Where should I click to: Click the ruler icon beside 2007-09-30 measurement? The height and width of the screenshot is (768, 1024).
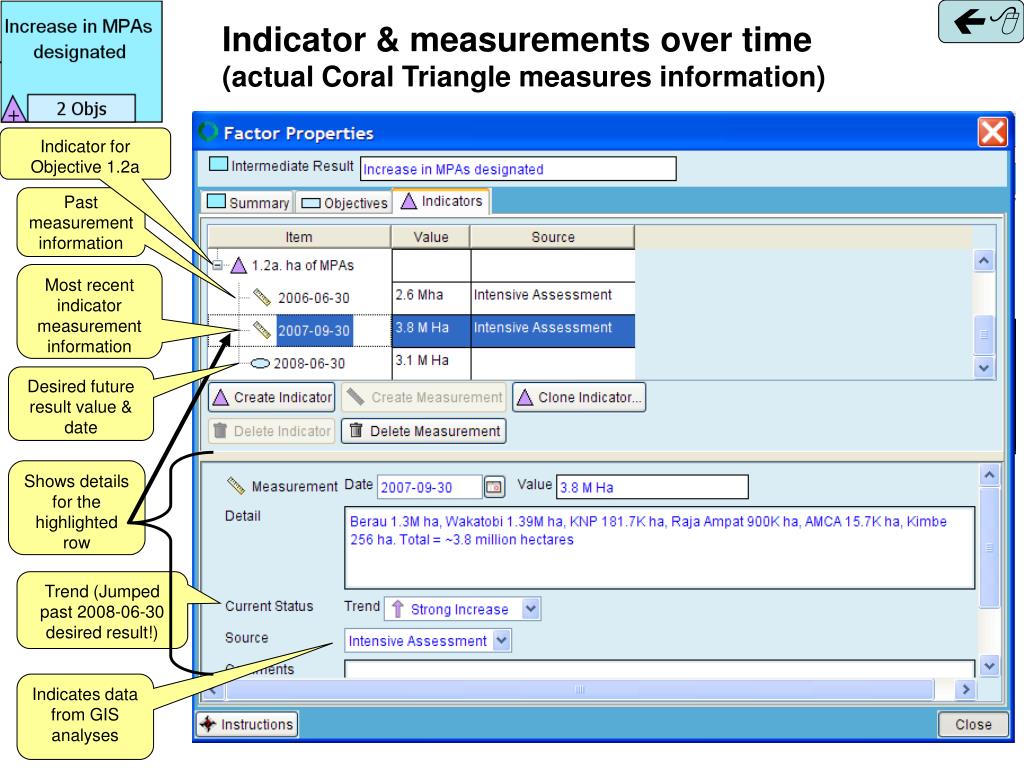coord(261,330)
